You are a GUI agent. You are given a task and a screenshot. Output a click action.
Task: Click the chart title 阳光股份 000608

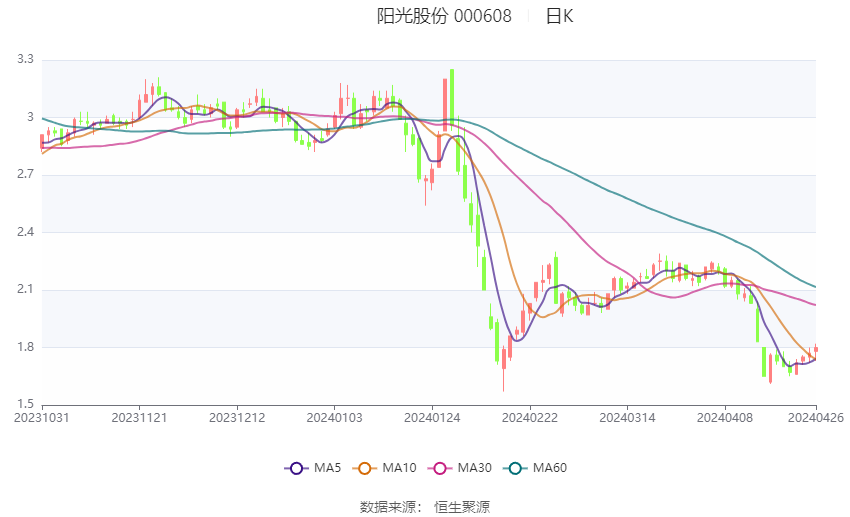pos(444,16)
